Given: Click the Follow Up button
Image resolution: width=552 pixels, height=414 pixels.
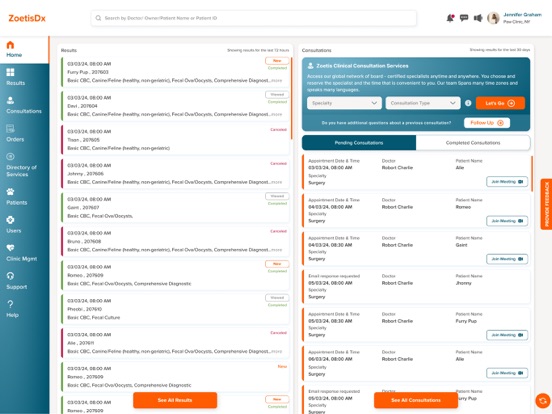Looking at the screenshot, I should (x=487, y=123).
